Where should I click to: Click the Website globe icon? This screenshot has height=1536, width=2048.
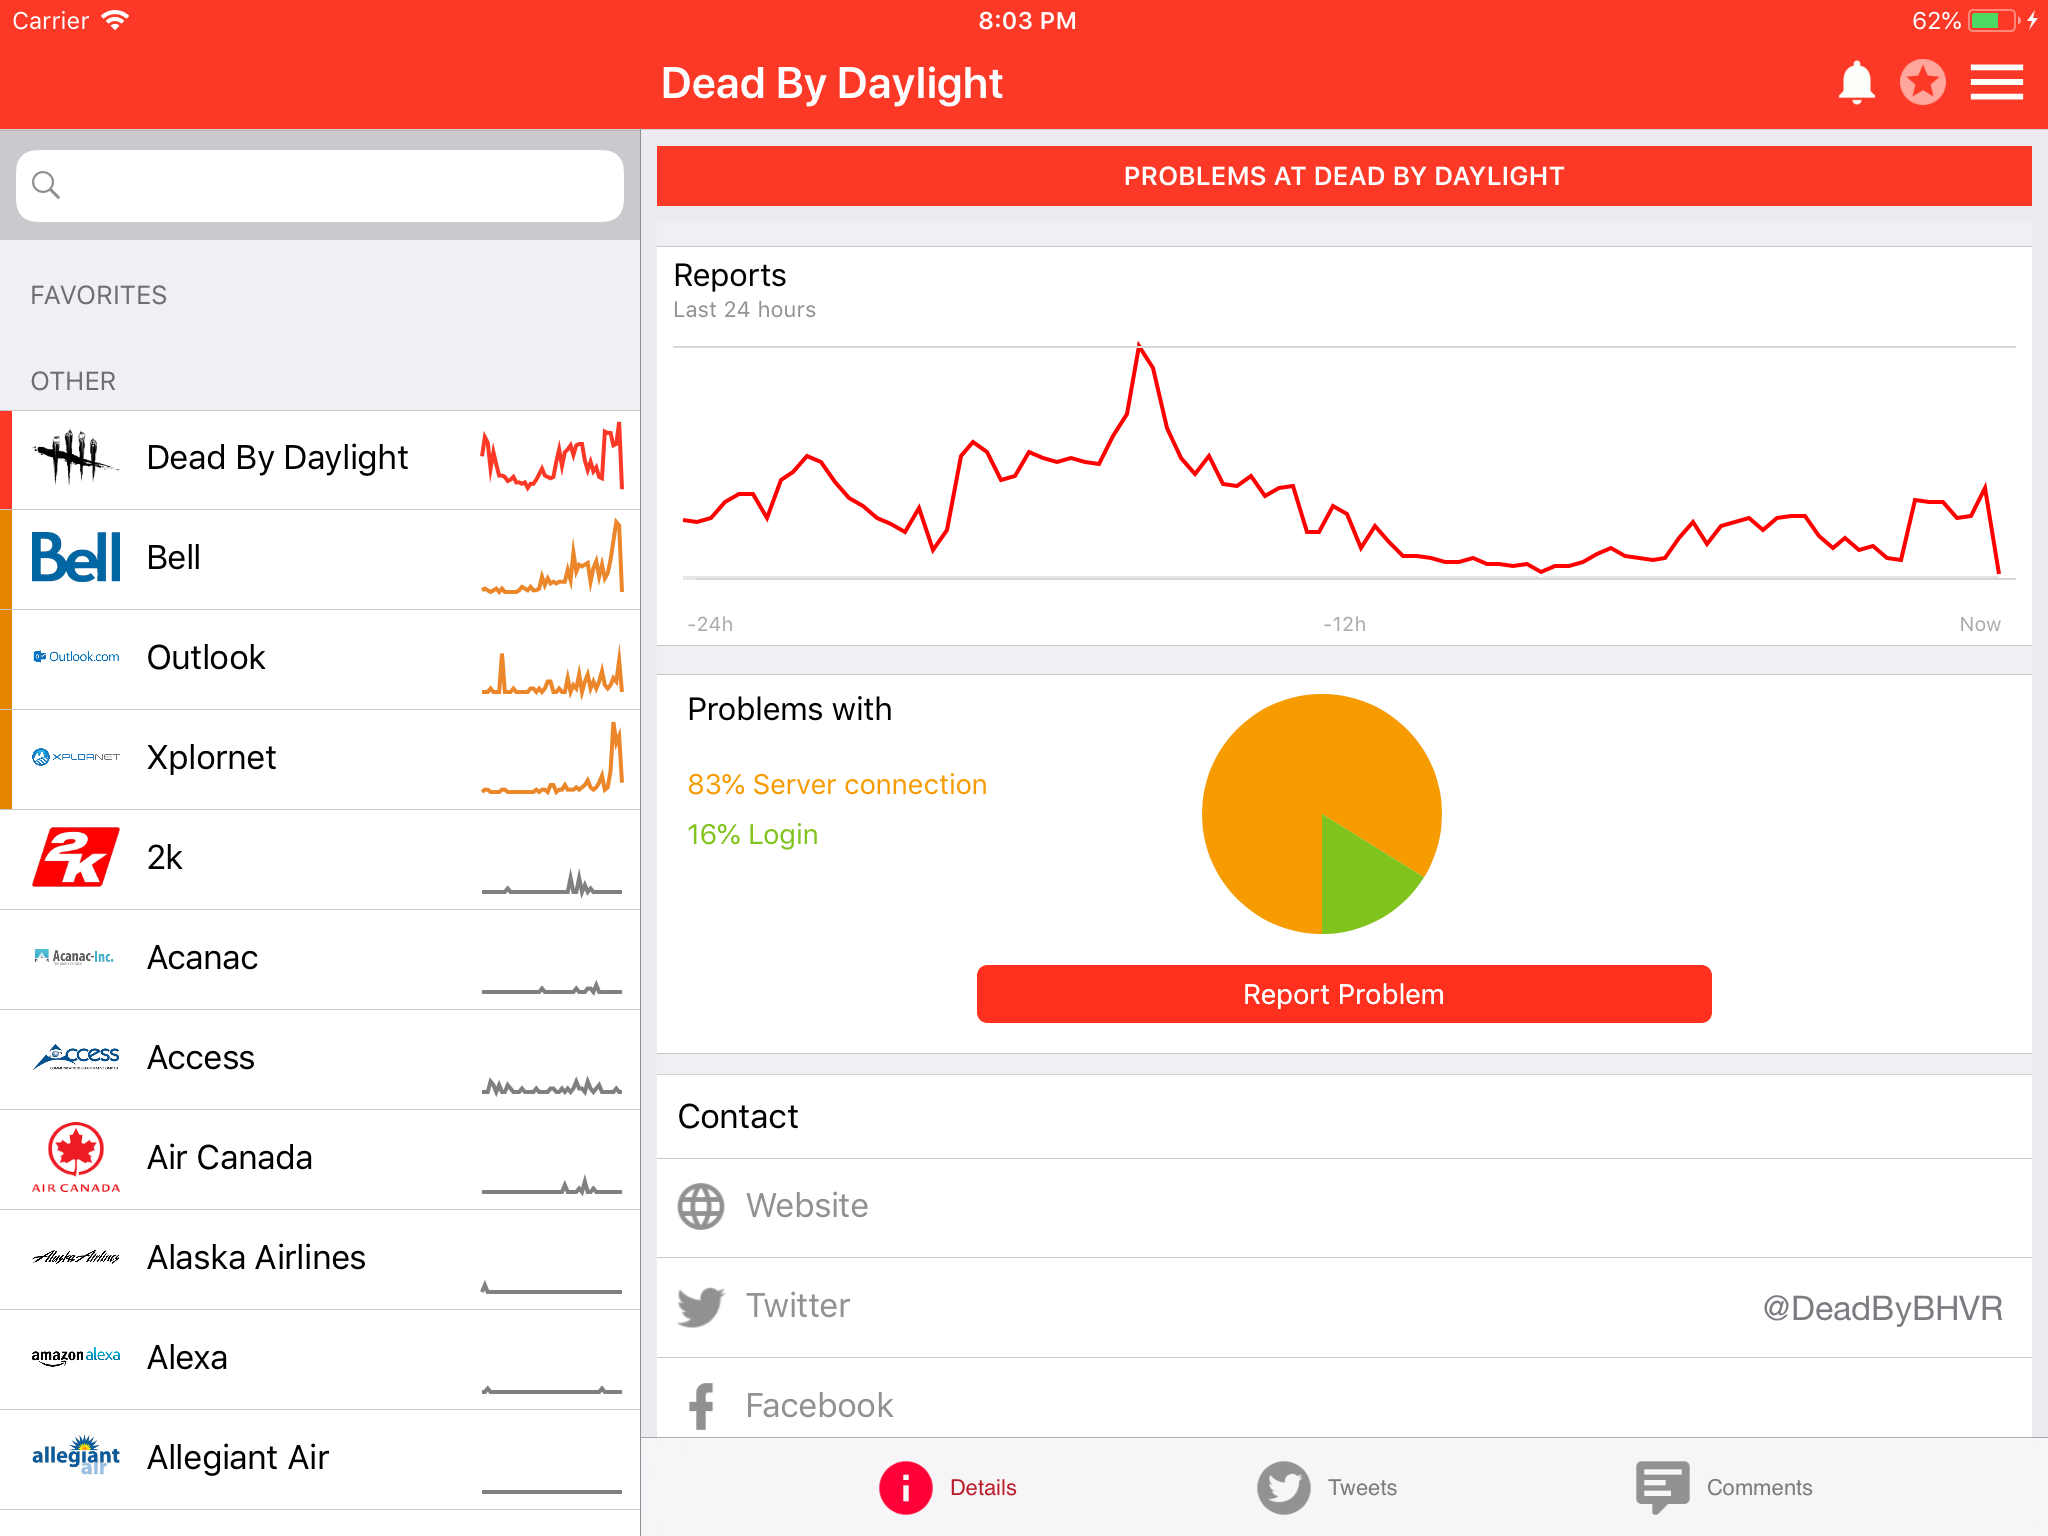coord(701,1206)
